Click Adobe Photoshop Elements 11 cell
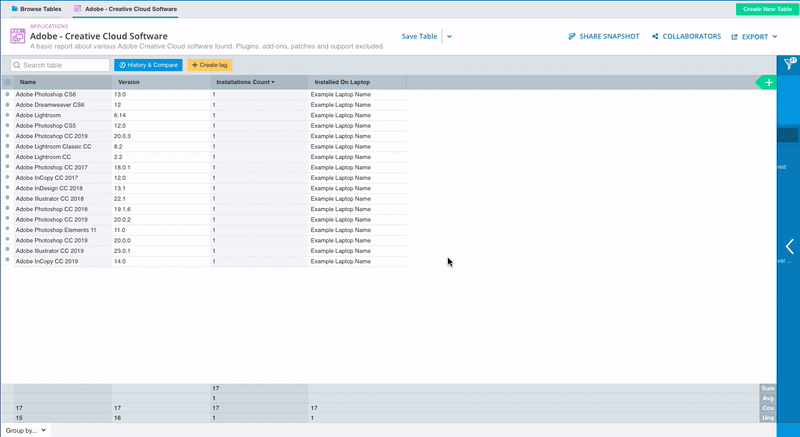 point(63,230)
